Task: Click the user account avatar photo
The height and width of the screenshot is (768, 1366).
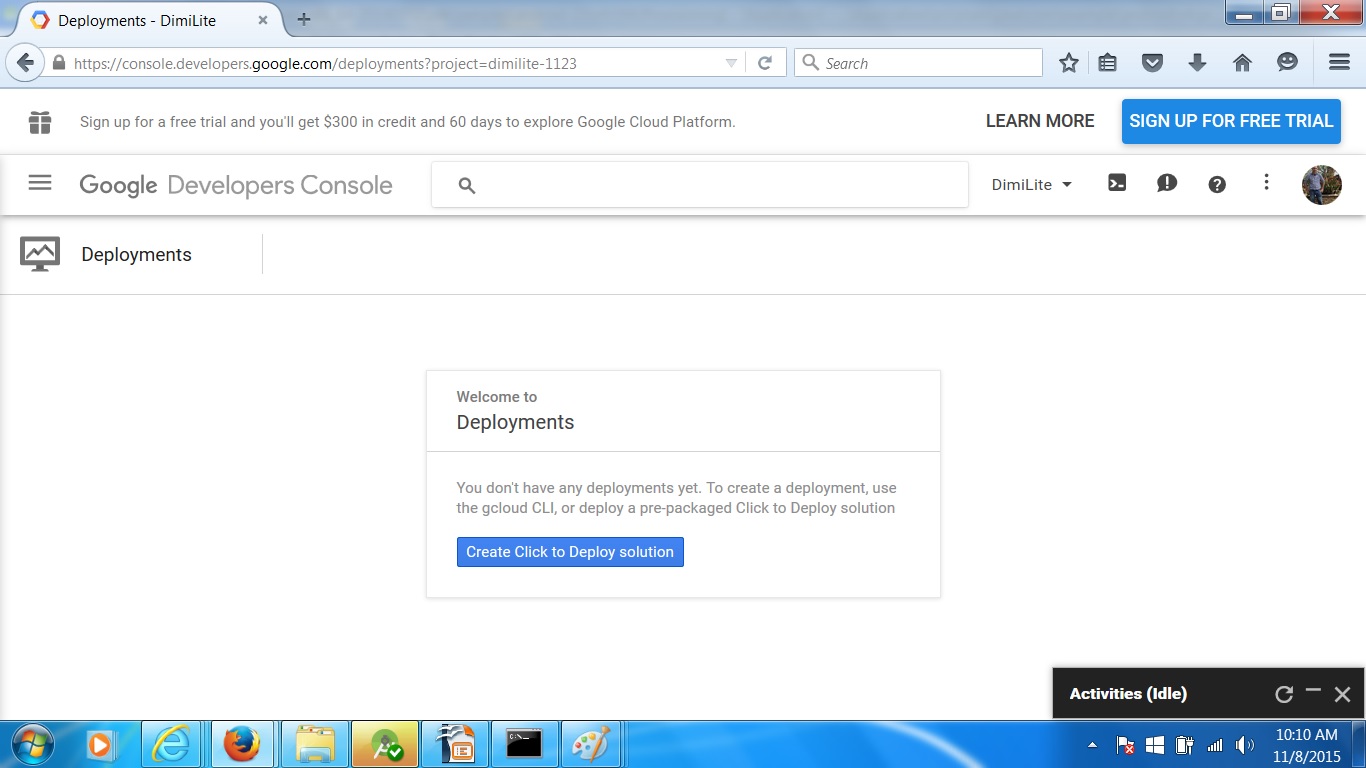Action: 1321,184
